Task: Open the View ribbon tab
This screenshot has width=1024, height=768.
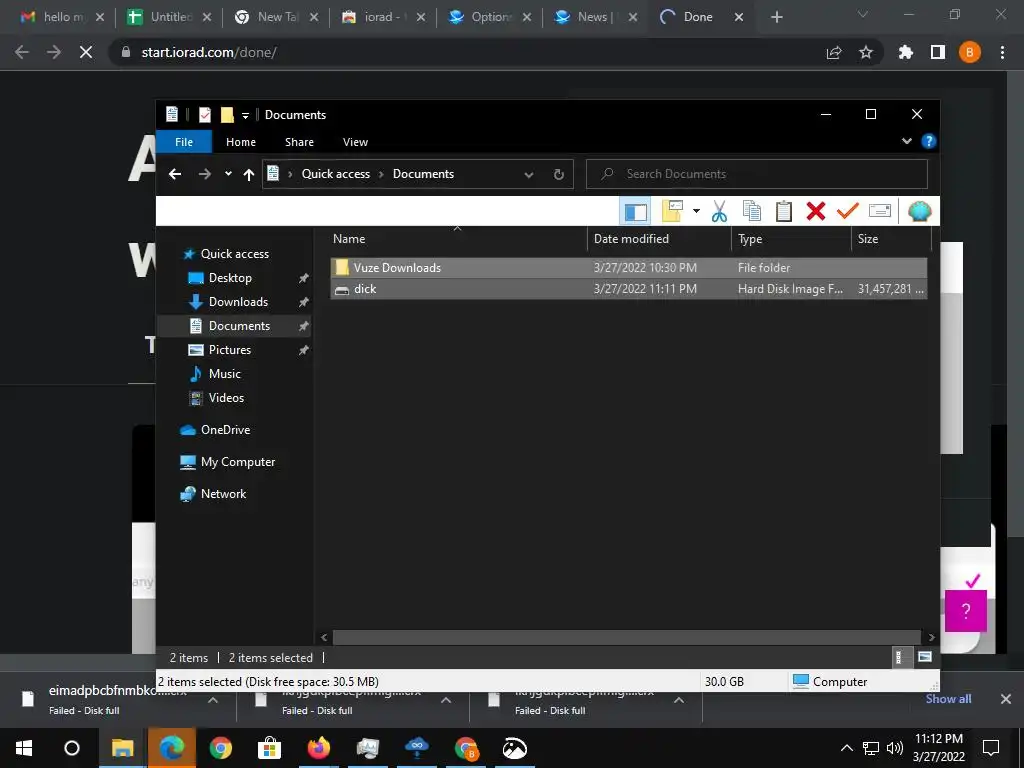Action: coord(355,142)
